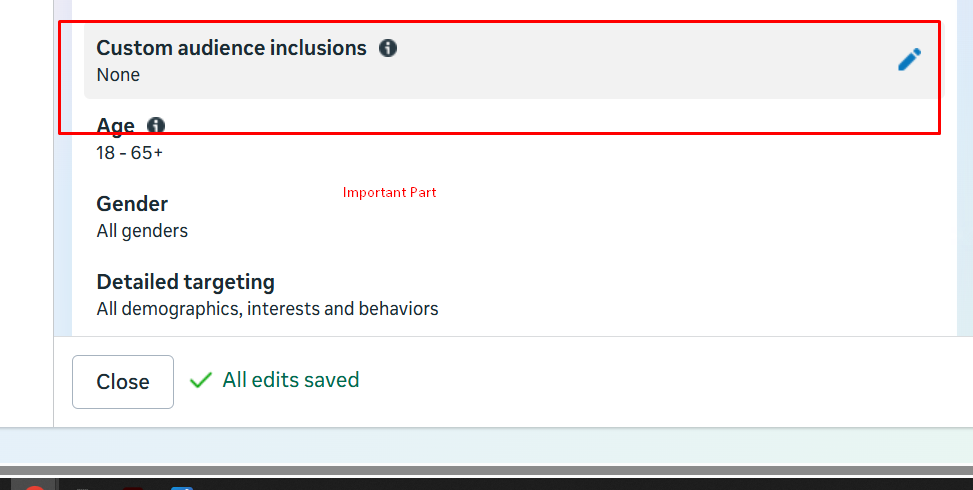This screenshot has height=490, width=973.
Task: Select the Detailed targeting heading
Action: [x=185, y=282]
